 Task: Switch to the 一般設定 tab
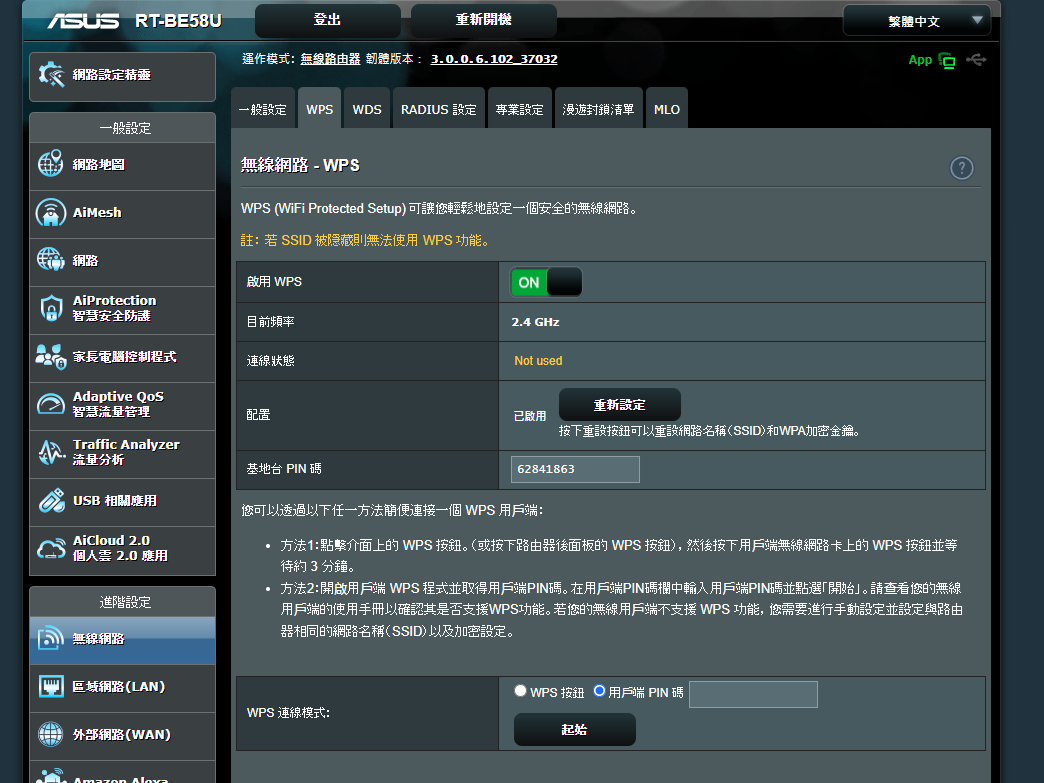262,109
